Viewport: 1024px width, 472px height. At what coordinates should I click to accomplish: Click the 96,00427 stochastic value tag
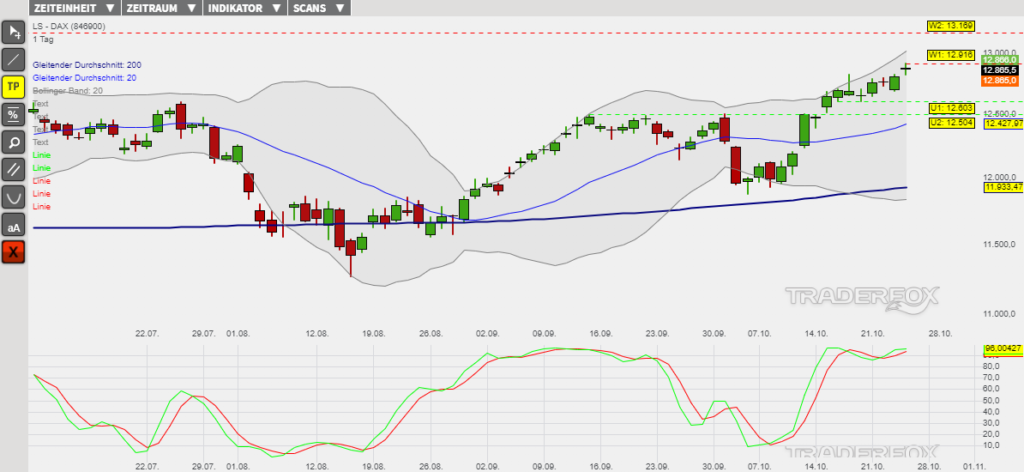1002,349
